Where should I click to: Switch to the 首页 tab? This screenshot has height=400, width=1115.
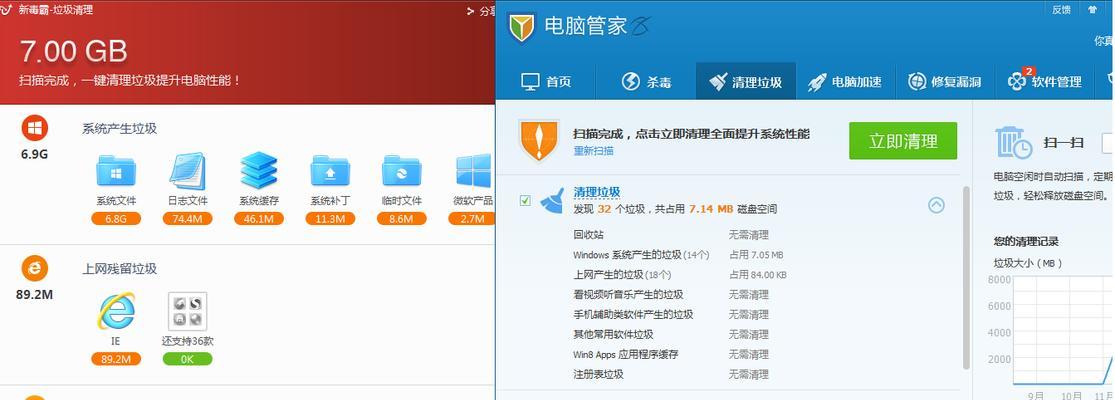coord(545,82)
